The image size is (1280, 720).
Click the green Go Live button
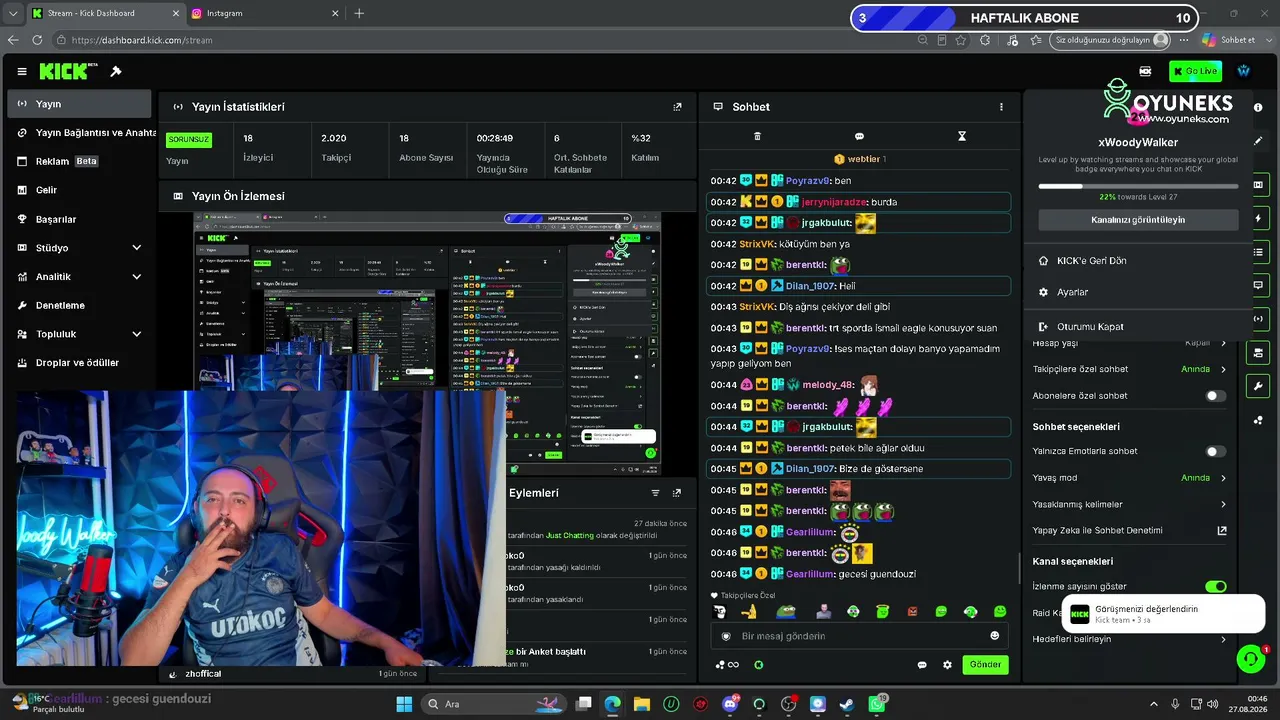1196,72
